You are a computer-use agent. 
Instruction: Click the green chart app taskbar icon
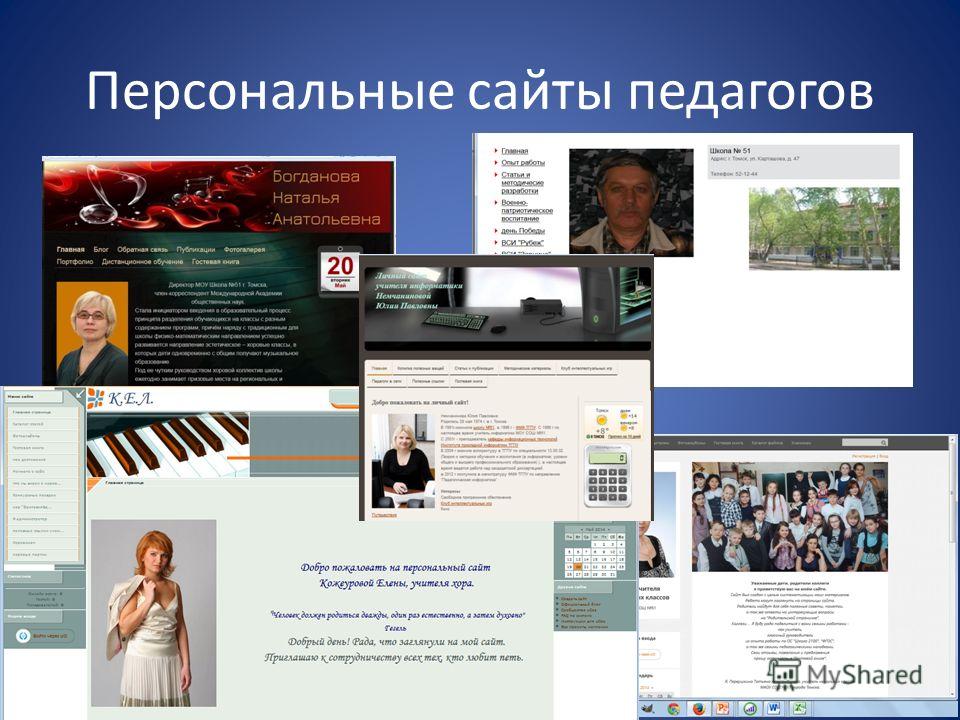tap(749, 709)
